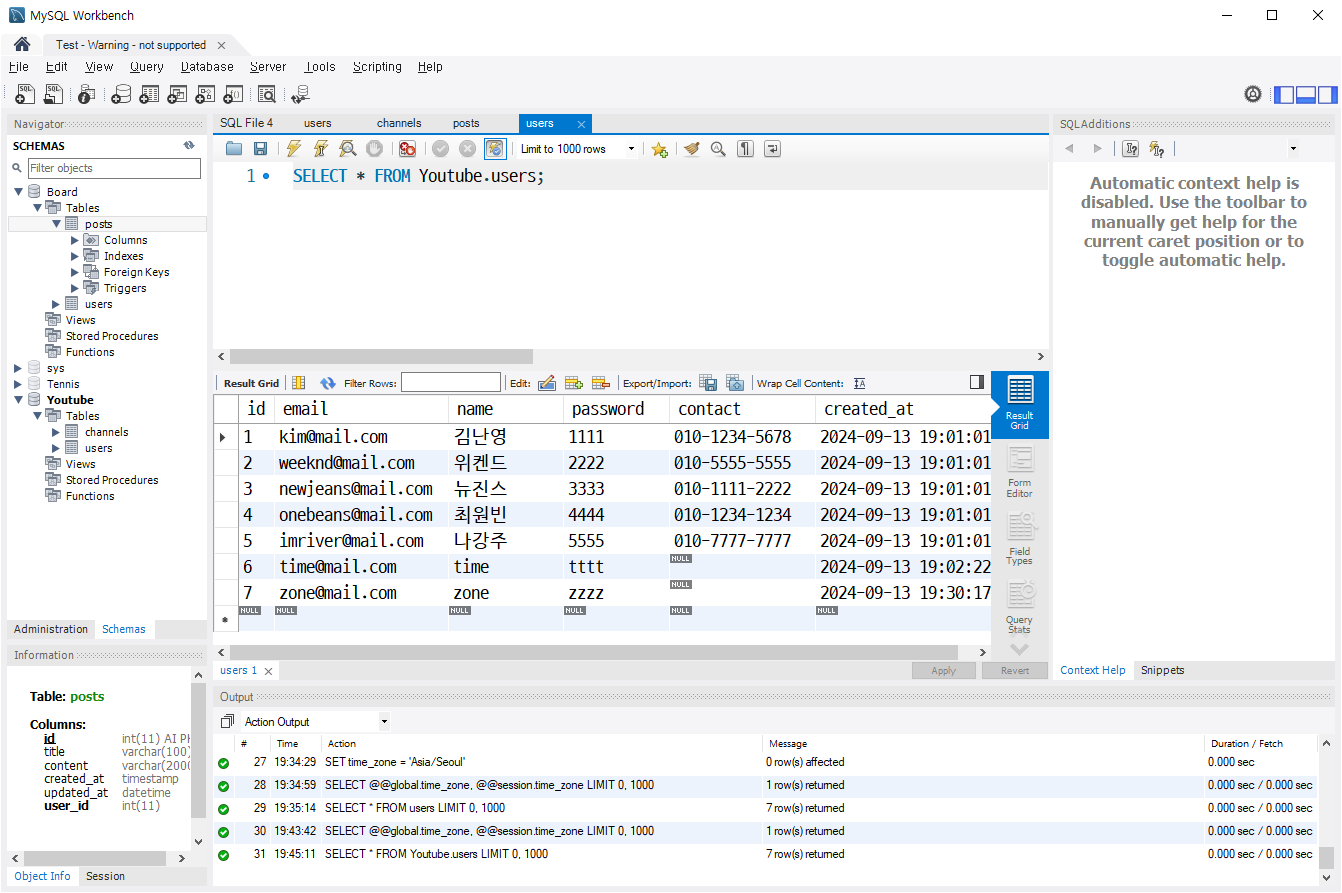
Task: Toggle invisible characters pilcrow icon
Action: pos(745,149)
